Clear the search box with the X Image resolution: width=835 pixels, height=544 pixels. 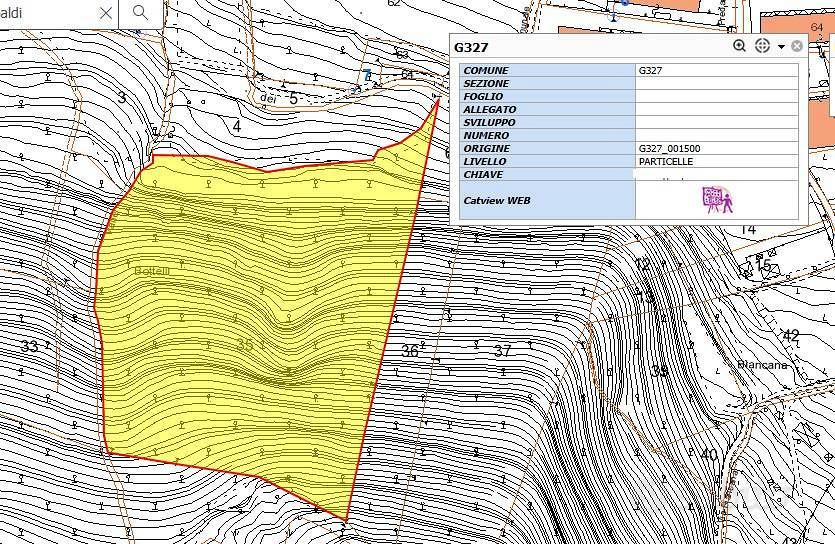tap(106, 12)
